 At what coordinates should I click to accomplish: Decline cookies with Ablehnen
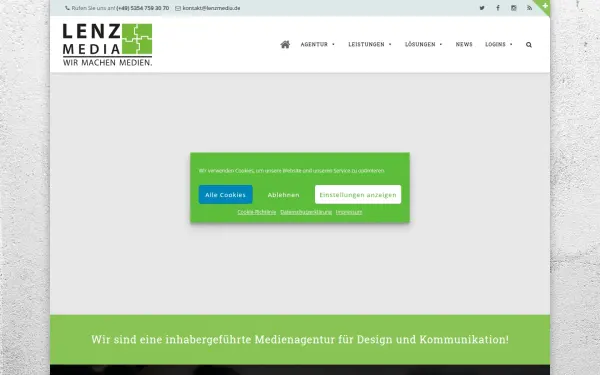284,194
